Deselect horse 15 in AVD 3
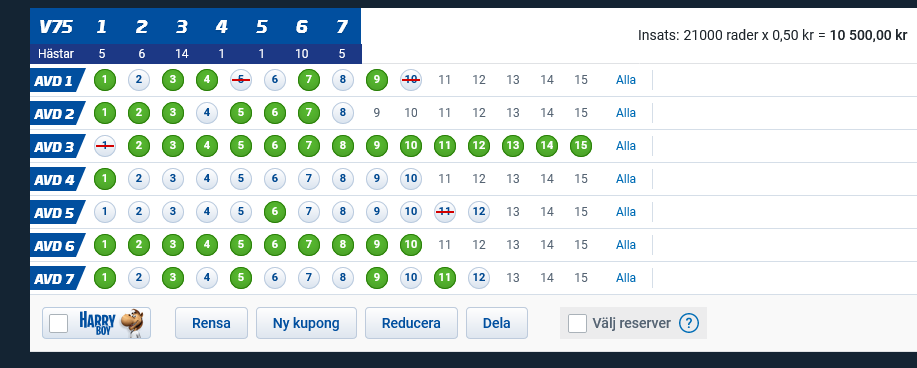This screenshot has width=917, height=368. pos(581,146)
